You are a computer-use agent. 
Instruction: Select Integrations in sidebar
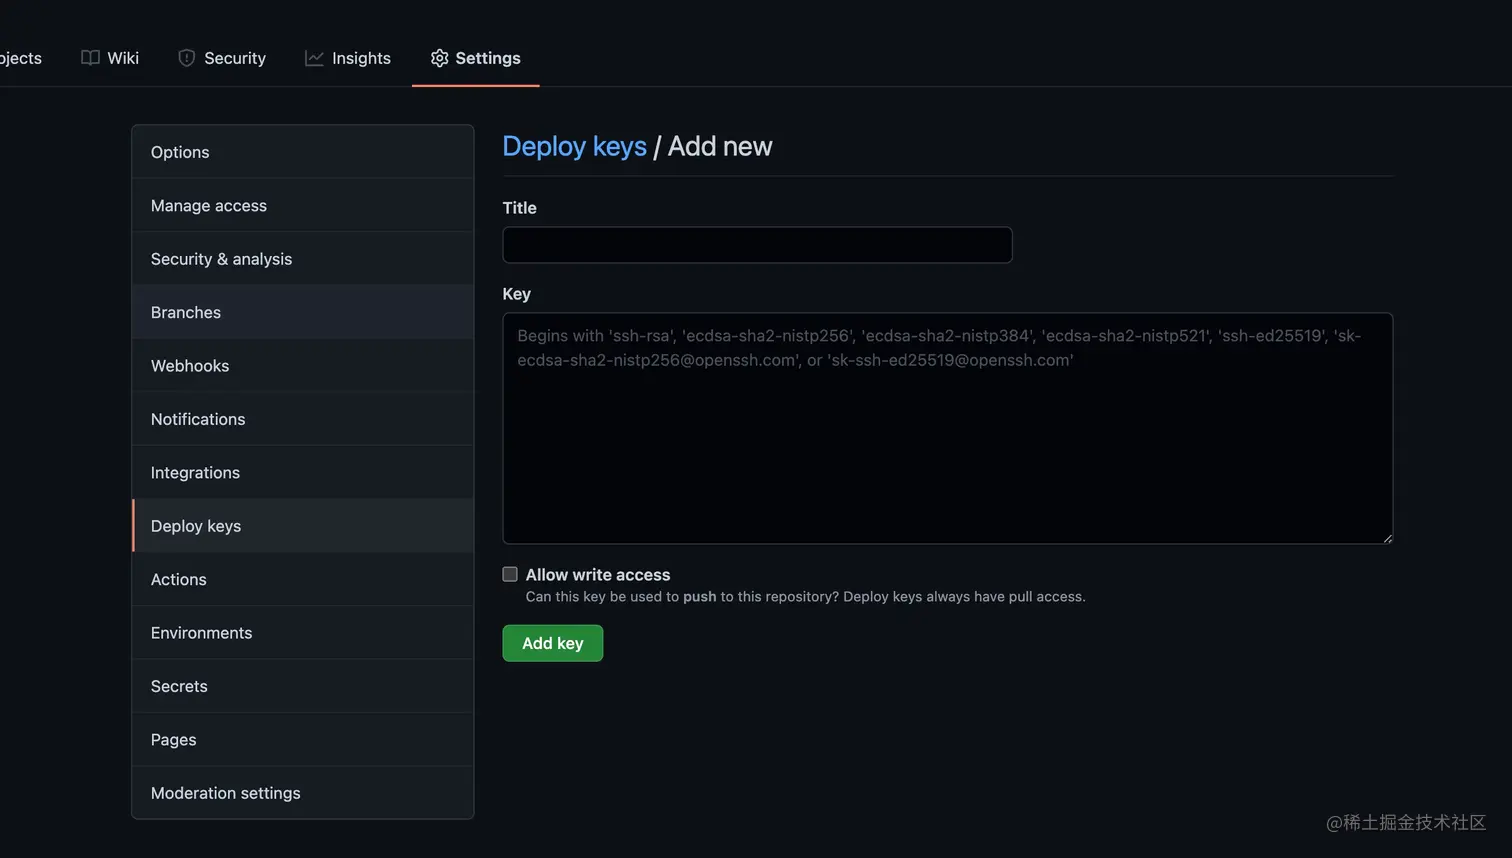(x=303, y=472)
